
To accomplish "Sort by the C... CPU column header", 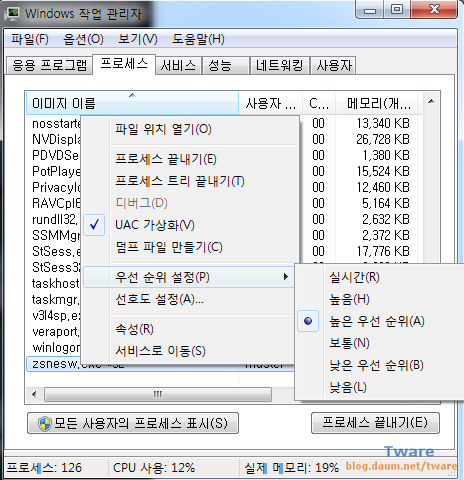I will [x=319, y=104].
